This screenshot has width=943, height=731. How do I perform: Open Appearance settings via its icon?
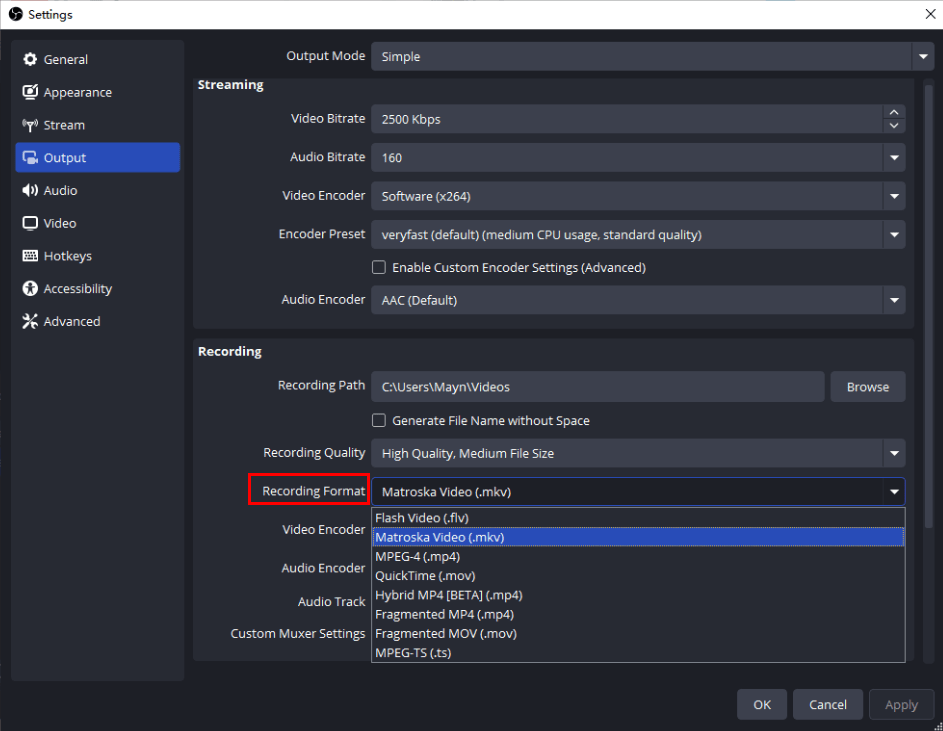tap(30, 93)
